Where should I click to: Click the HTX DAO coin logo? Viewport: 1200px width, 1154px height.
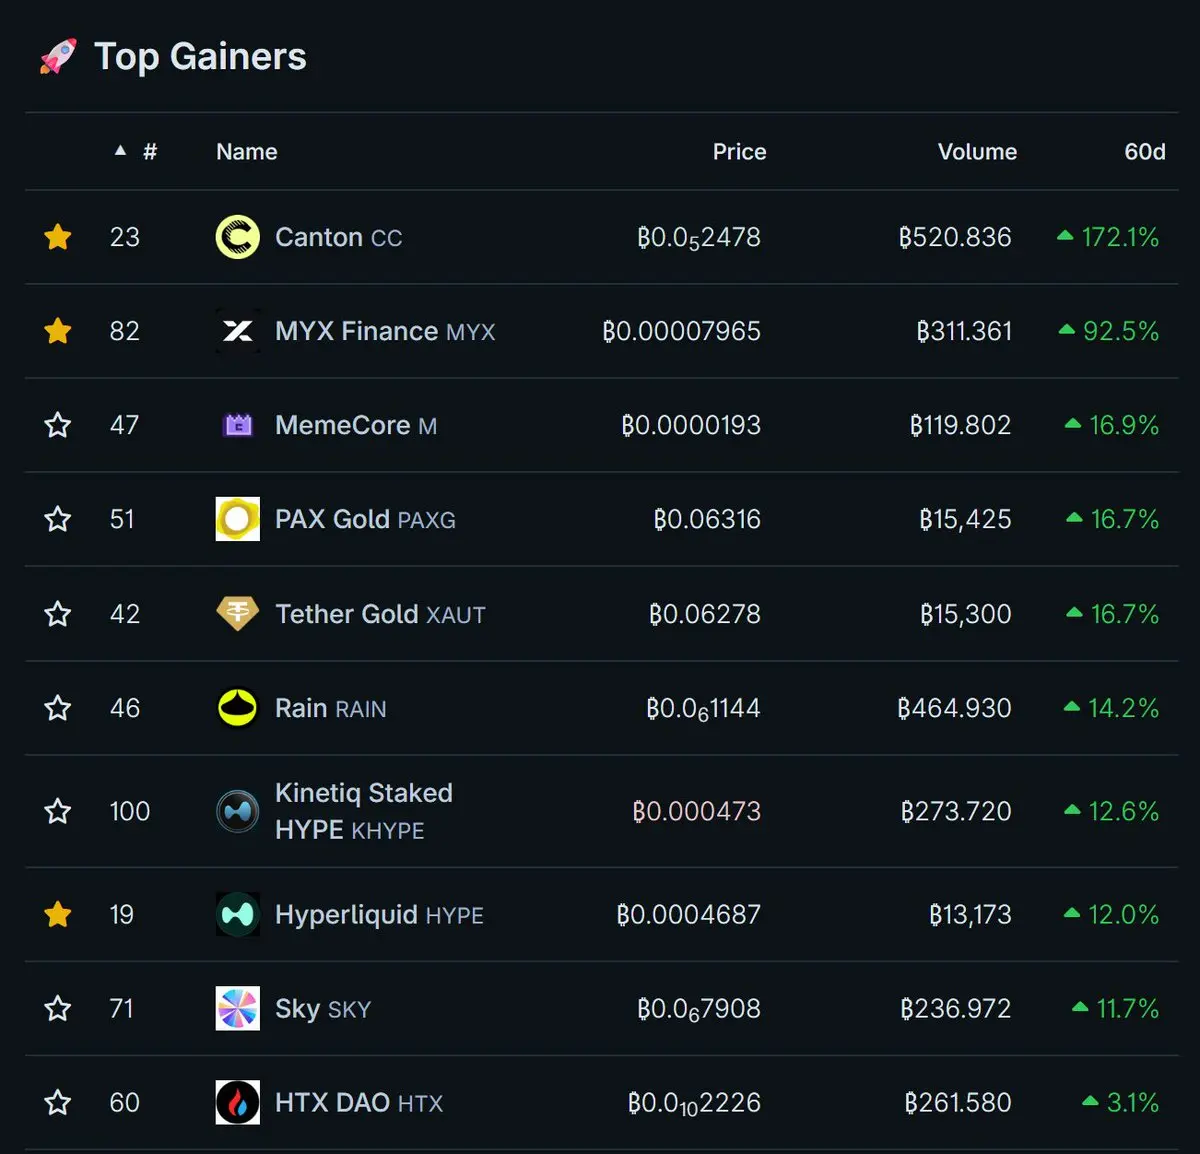point(238,1102)
